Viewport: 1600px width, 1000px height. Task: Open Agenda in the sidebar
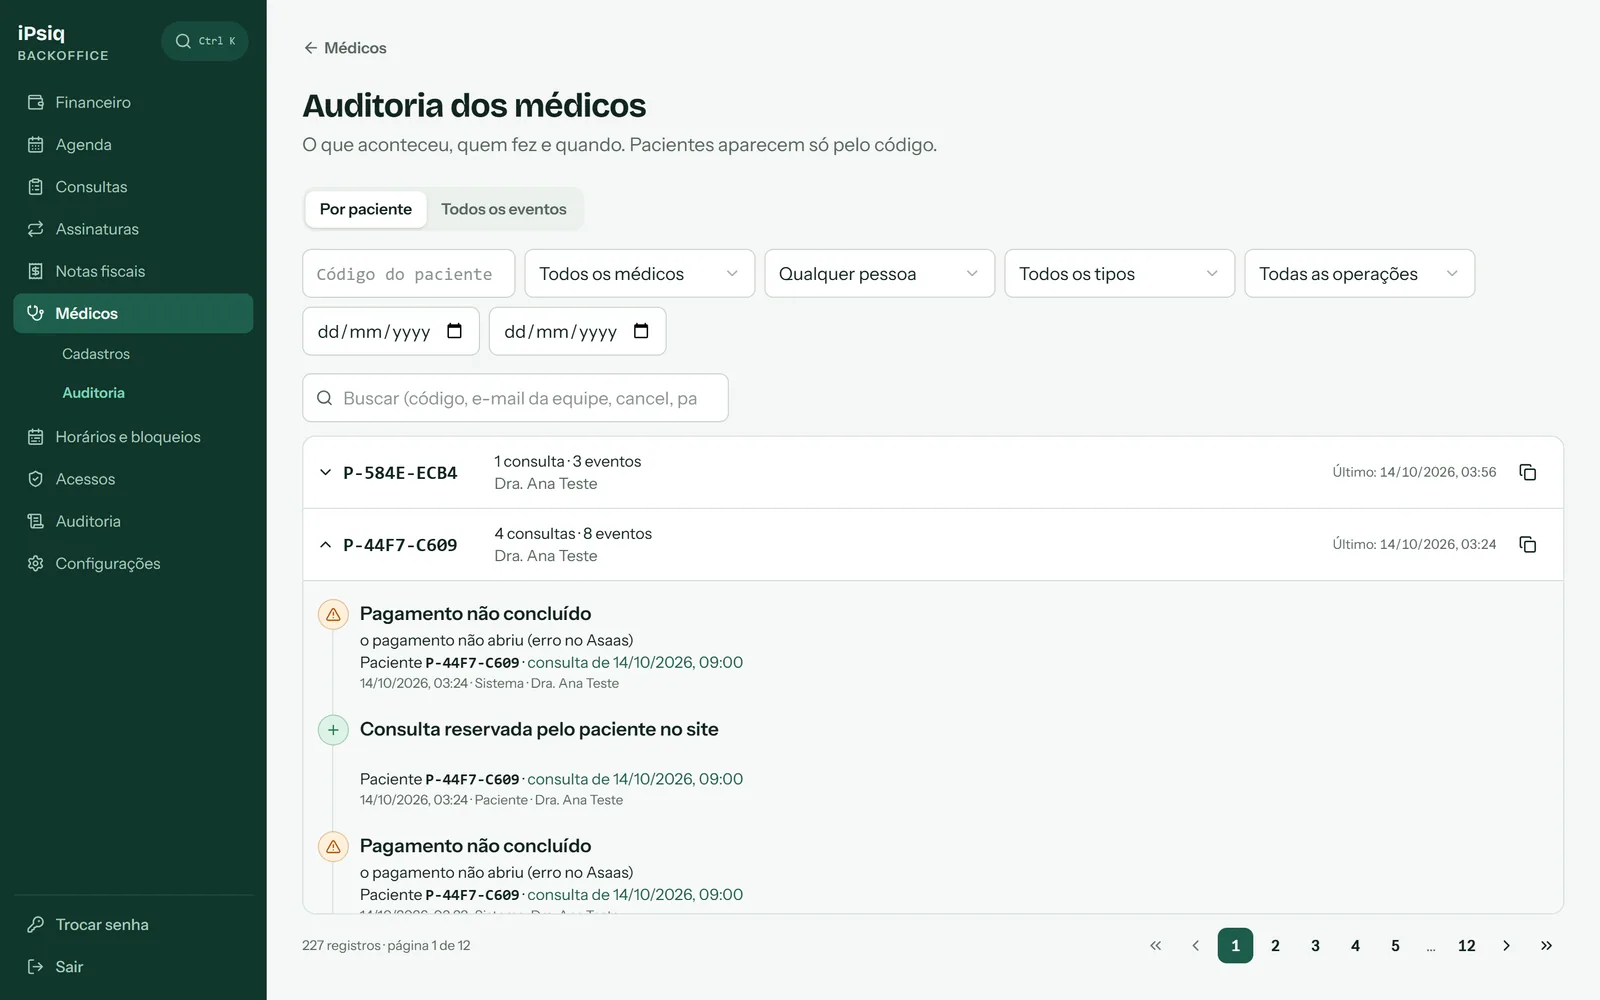pyautogui.click(x=133, y=144)
